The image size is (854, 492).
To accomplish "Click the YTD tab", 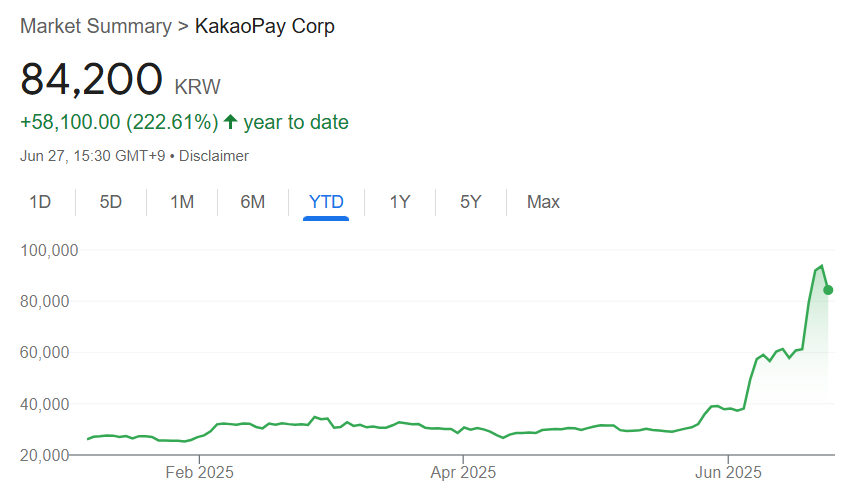I will tap(326, 202).
